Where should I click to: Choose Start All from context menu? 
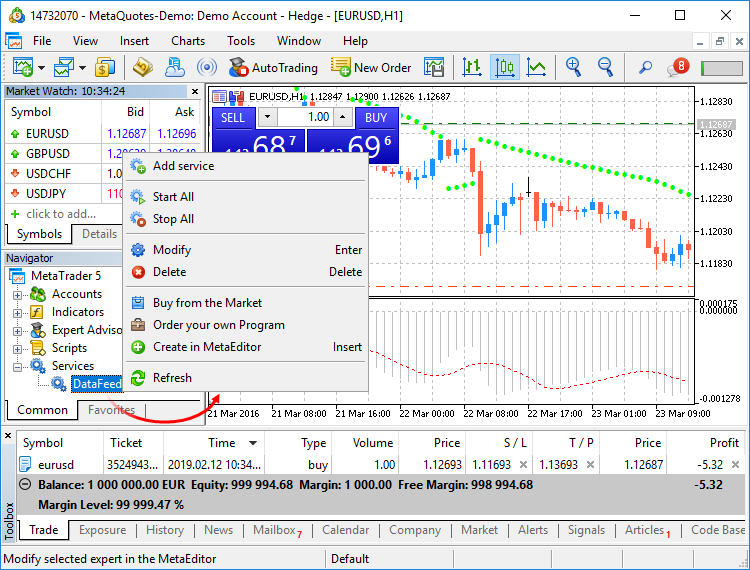(173, 197)
